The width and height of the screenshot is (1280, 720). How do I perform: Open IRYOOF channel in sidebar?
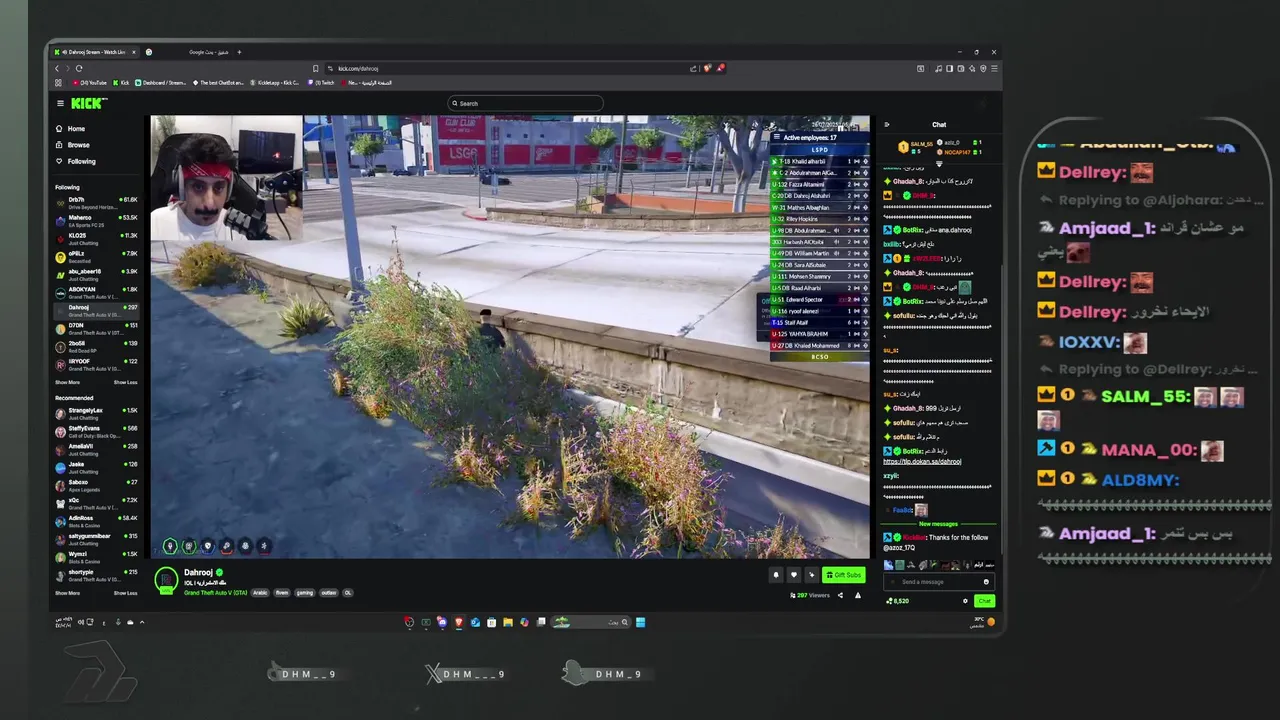coord(96,363)
